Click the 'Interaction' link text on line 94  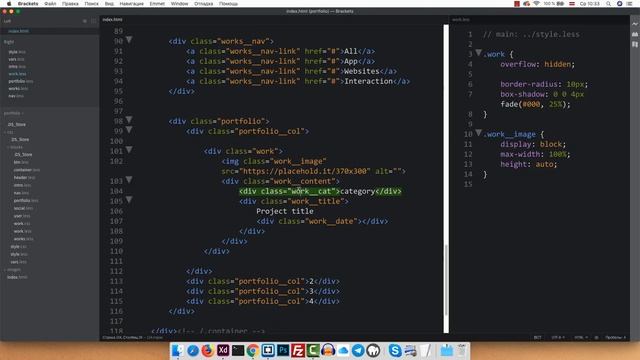pos(368,81)
